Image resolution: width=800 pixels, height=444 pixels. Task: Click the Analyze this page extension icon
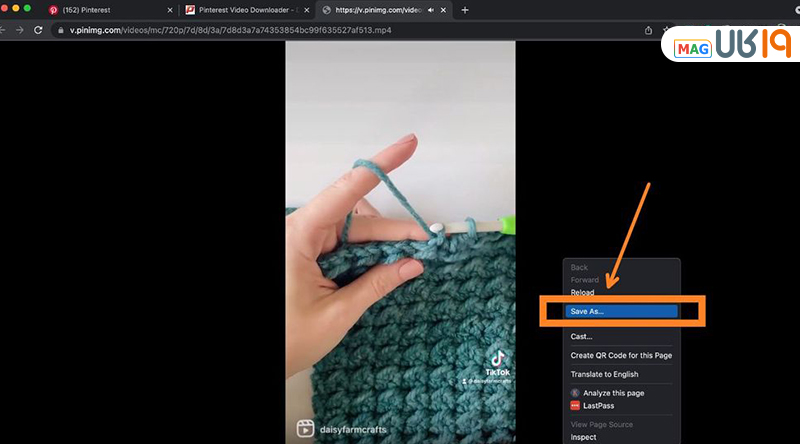[x=575, y=393]
